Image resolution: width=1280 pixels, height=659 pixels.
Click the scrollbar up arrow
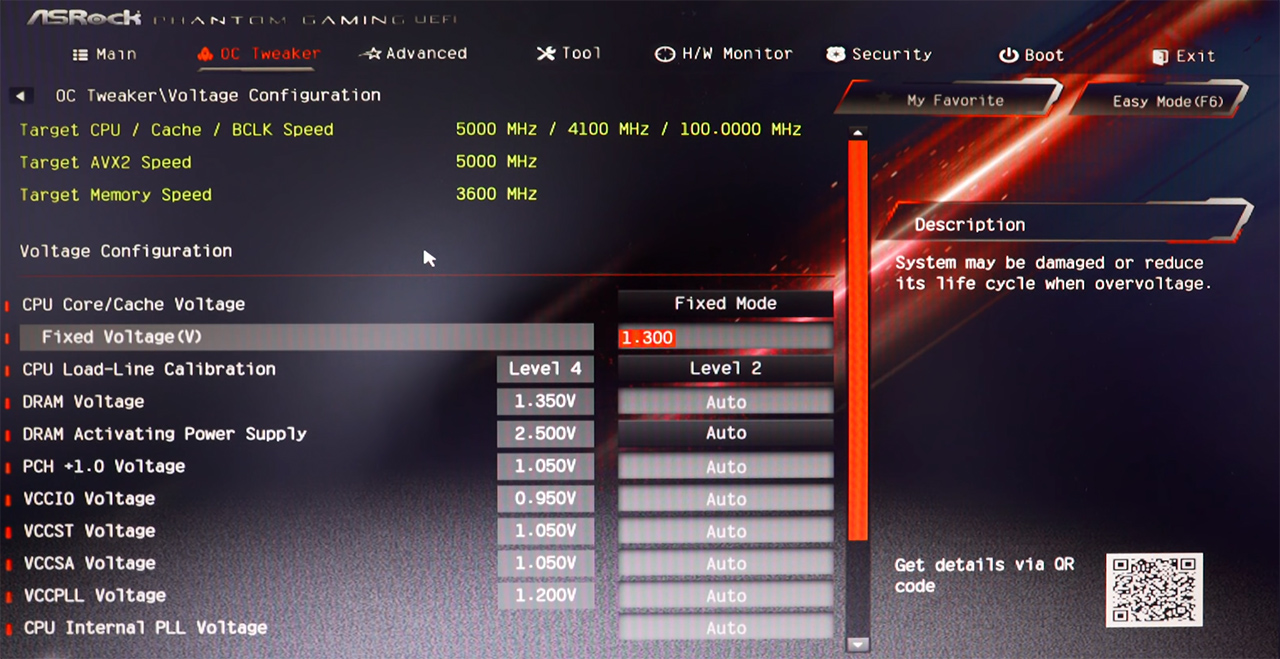[x=857, y=133]
